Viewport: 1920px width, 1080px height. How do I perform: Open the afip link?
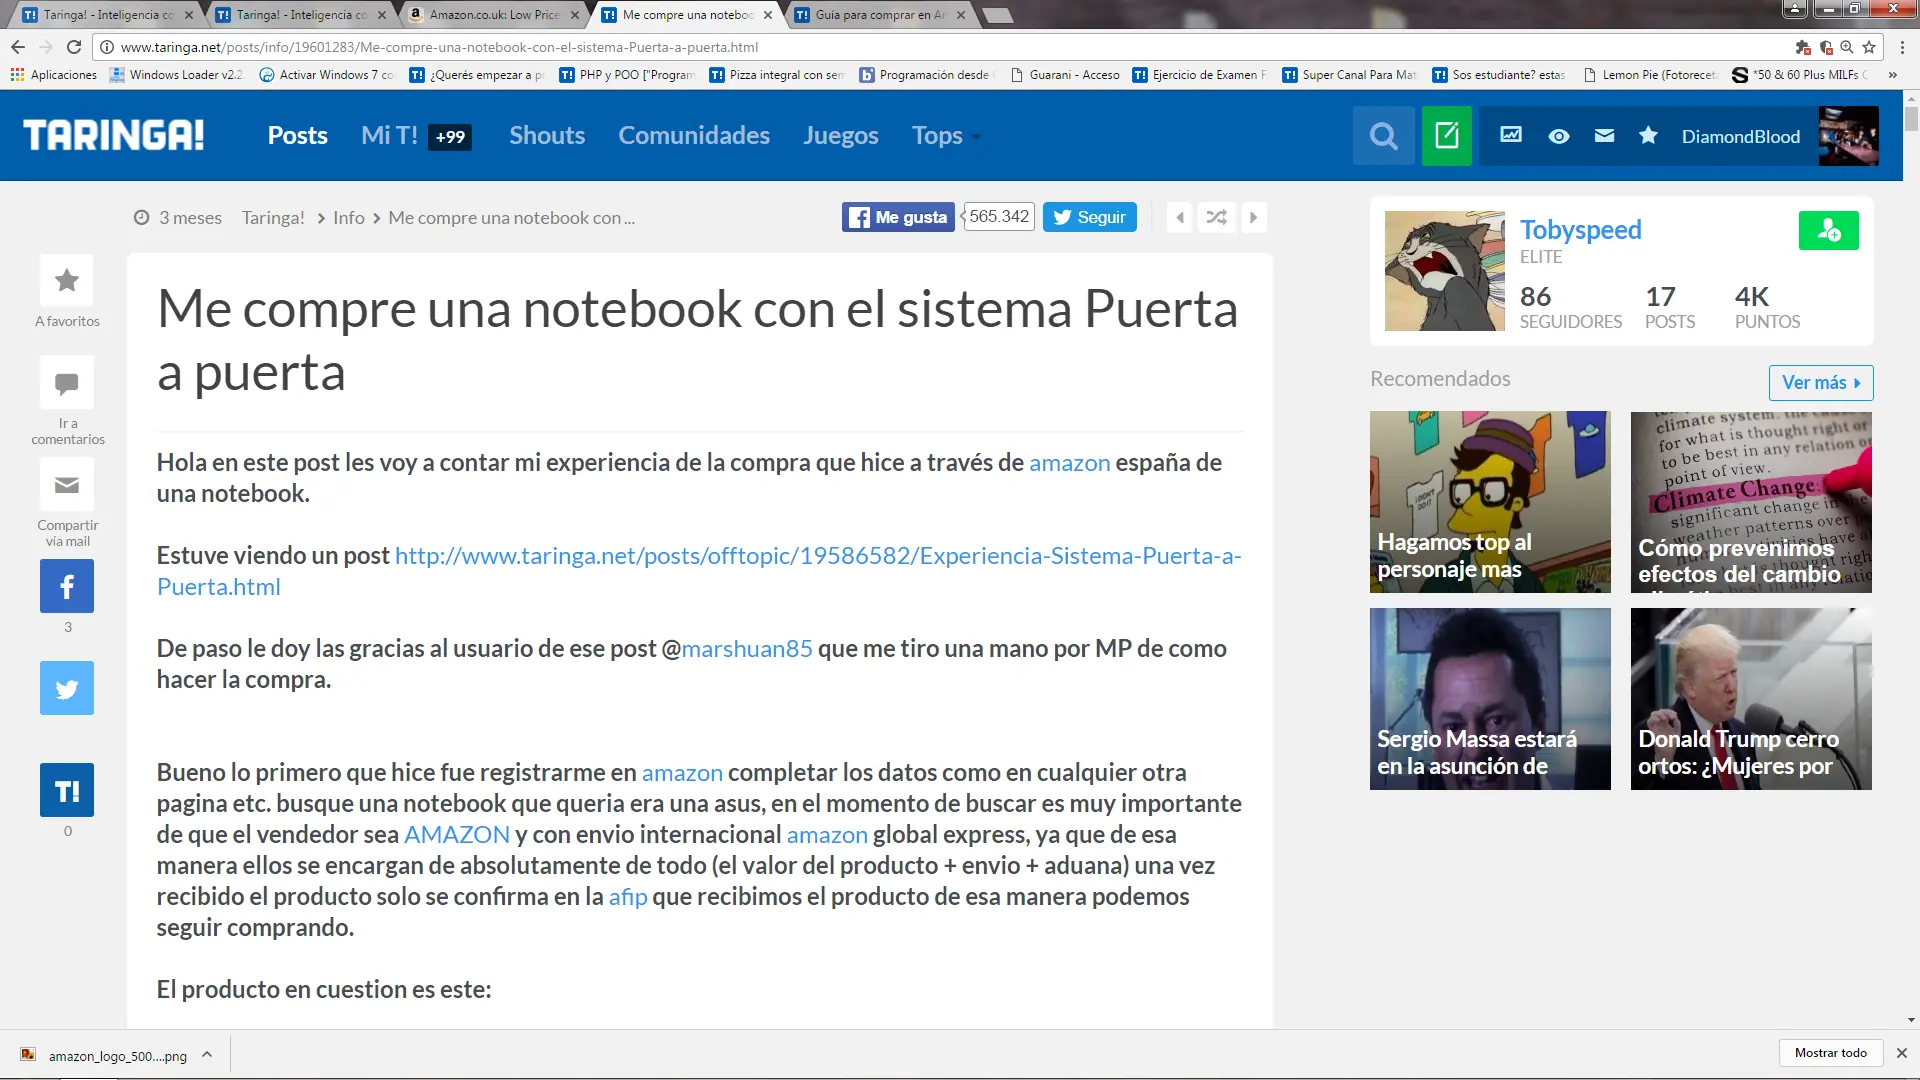coord(628,897)
